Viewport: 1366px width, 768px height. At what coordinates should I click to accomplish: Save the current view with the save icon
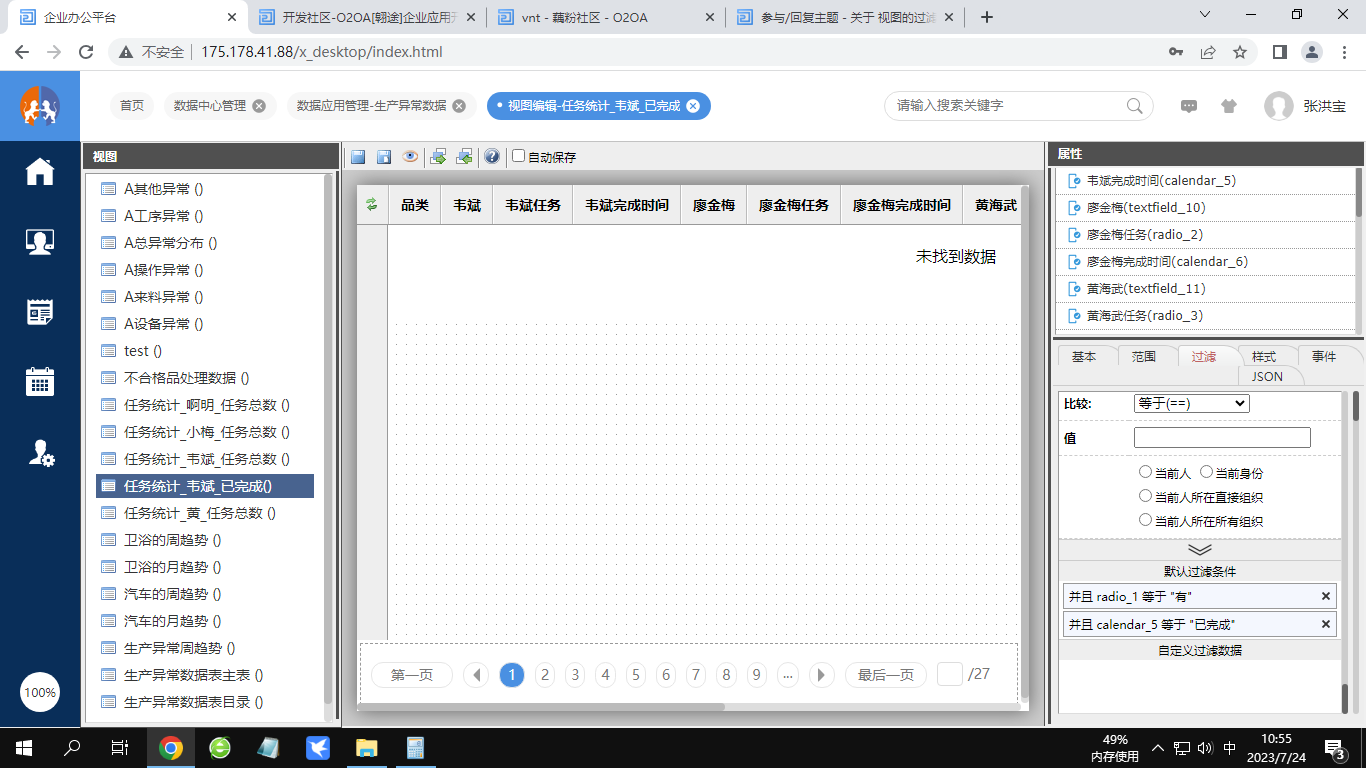tap(357, 156)
